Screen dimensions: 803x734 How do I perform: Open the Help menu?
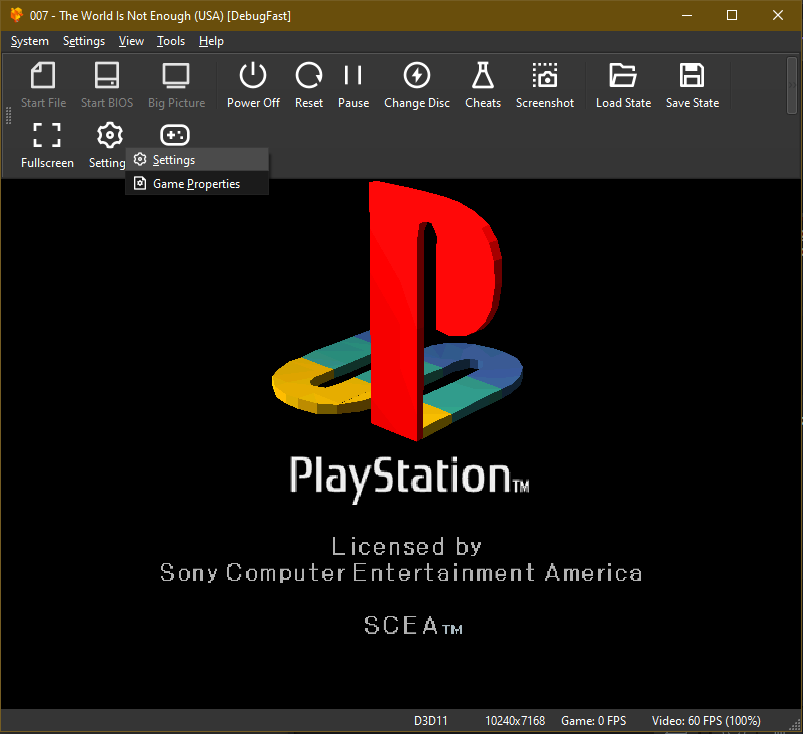pyautogui.click(x=211, y=41)
